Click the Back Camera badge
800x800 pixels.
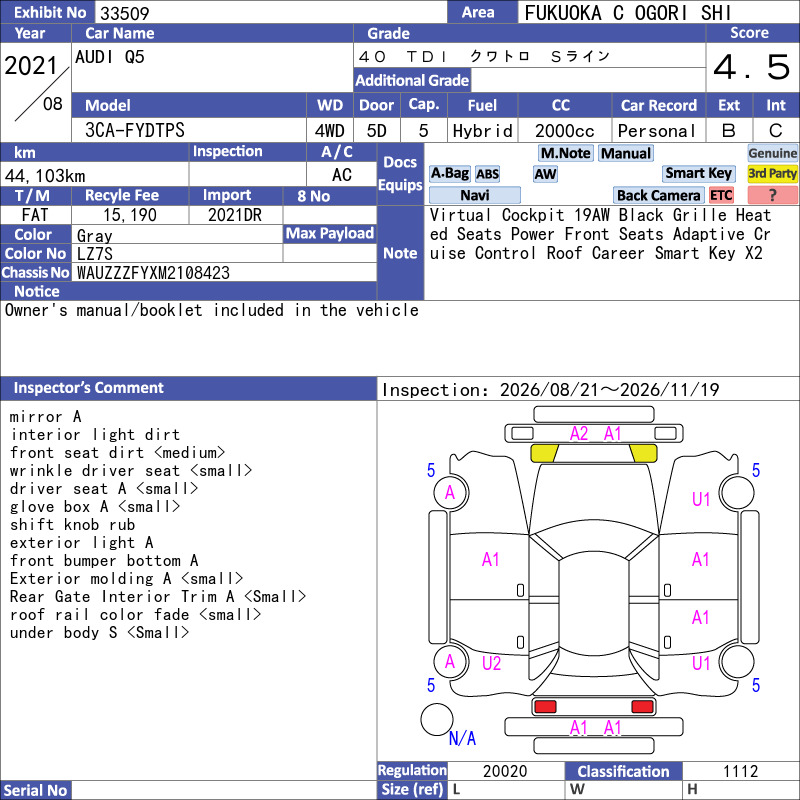click(x=658, y=195)
